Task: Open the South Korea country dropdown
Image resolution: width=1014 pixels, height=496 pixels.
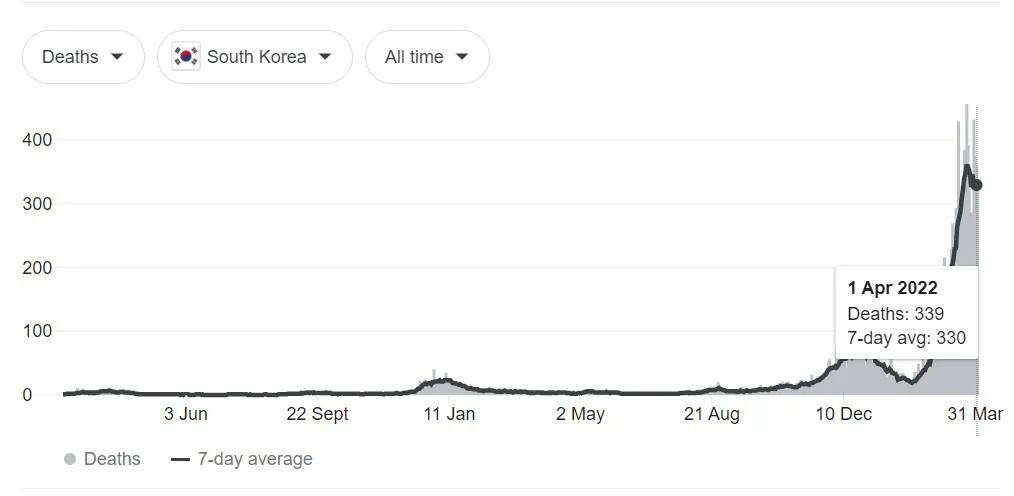Action: (x=255, y=57)
